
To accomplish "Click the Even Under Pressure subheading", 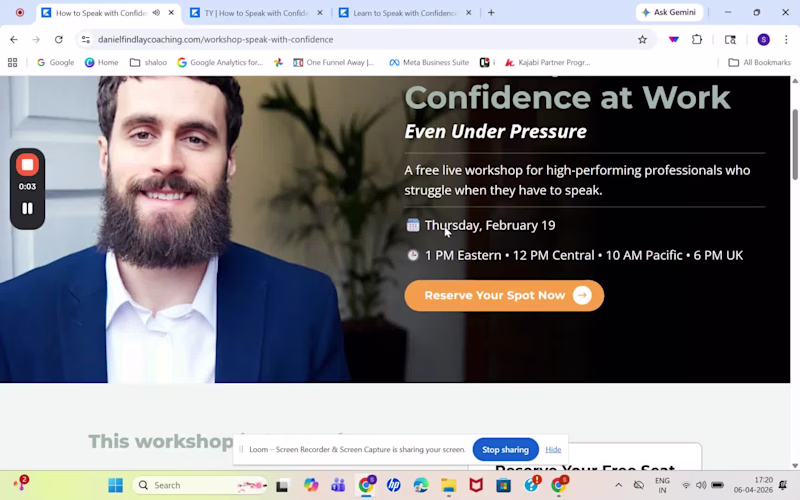I will [495, 132].
